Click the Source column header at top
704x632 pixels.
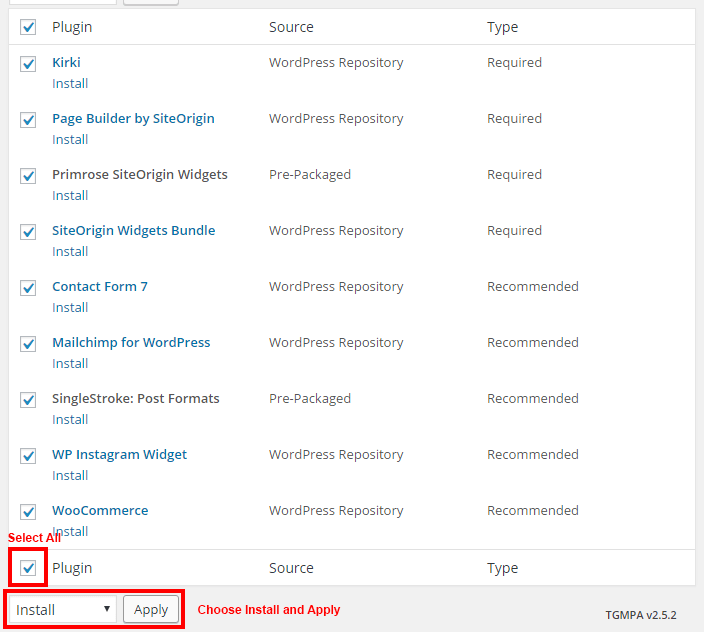[x=291, y=27]
